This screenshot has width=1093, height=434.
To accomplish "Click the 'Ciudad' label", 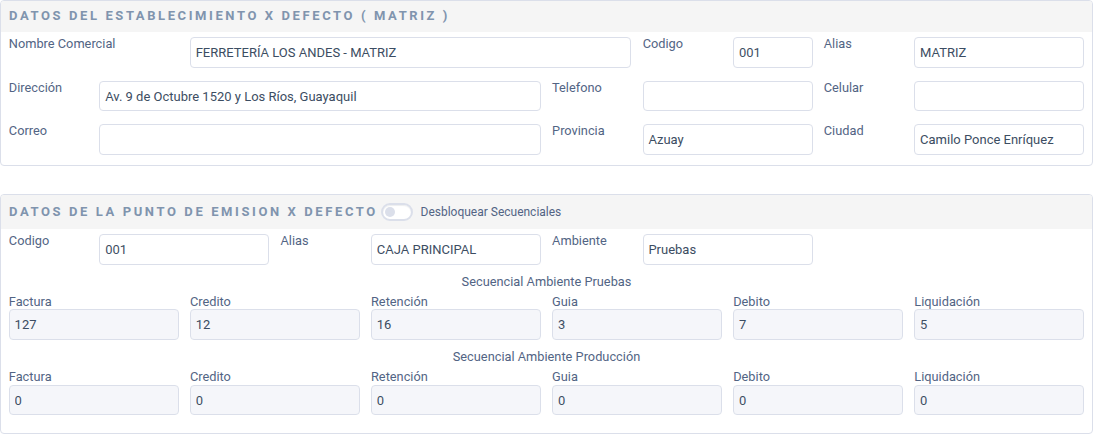I will tap(843, 131).
